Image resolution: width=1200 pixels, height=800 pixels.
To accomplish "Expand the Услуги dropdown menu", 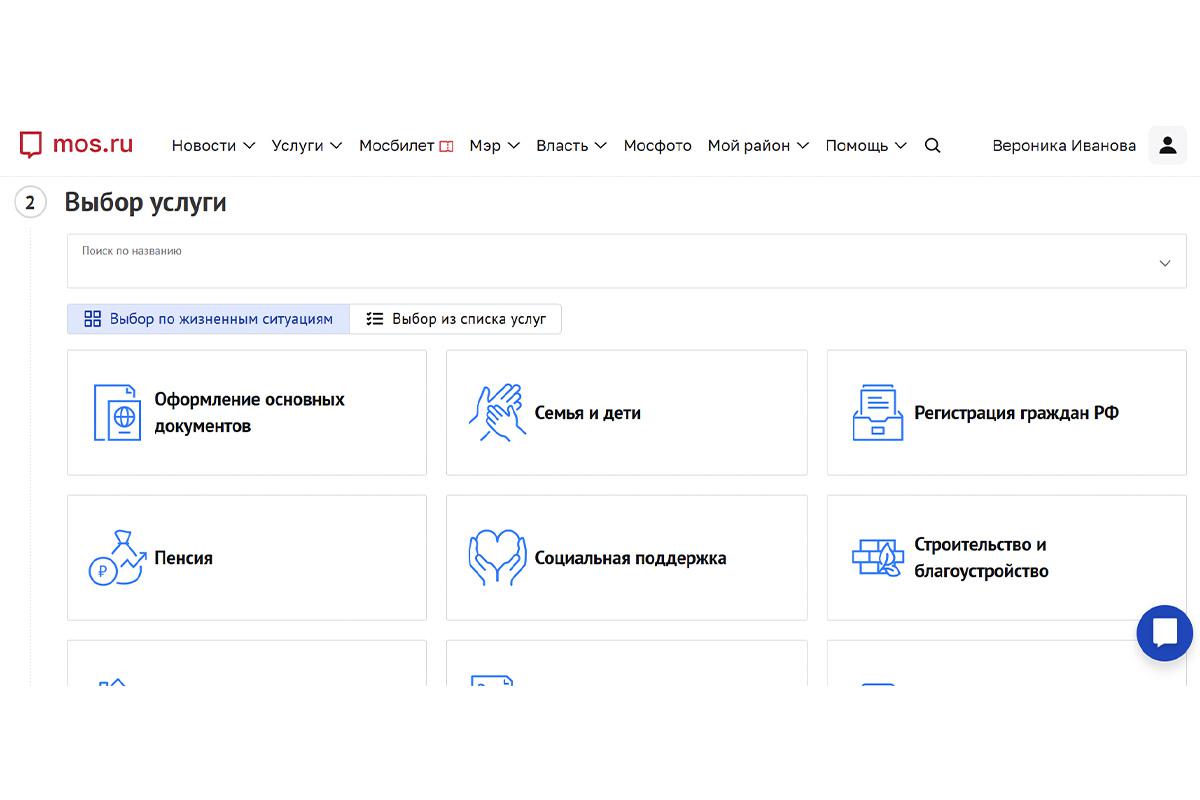I will pos(307,146).
